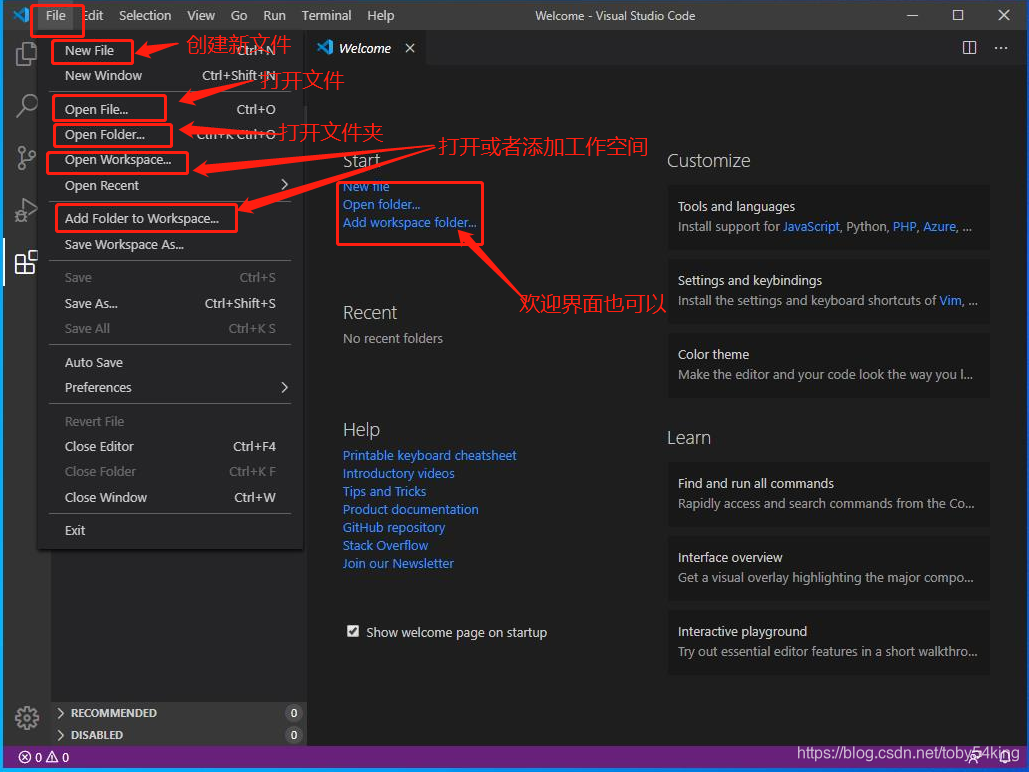Click the File menu
Image resolution: width=1029 pixels, height=772 pixels.
(x=56, y=15)
